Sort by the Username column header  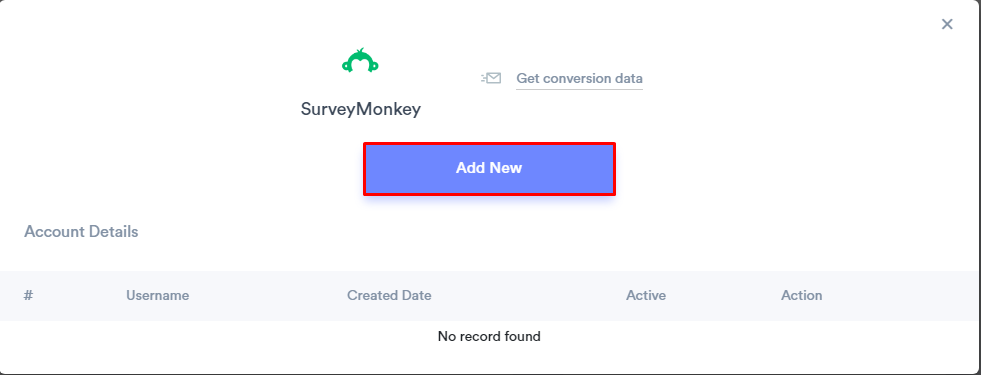[x=158, y=295]
